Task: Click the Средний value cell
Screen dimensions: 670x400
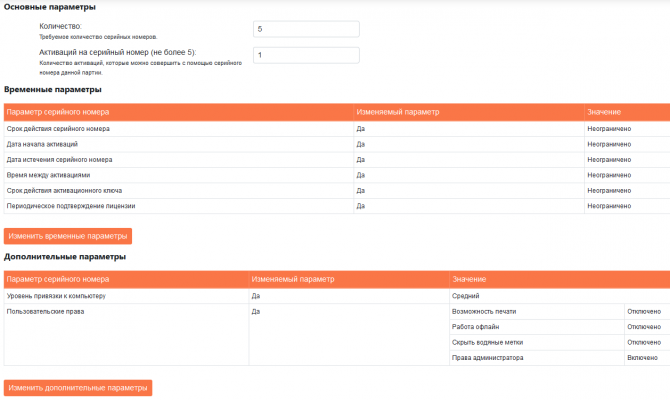Action: coord(560,296)
